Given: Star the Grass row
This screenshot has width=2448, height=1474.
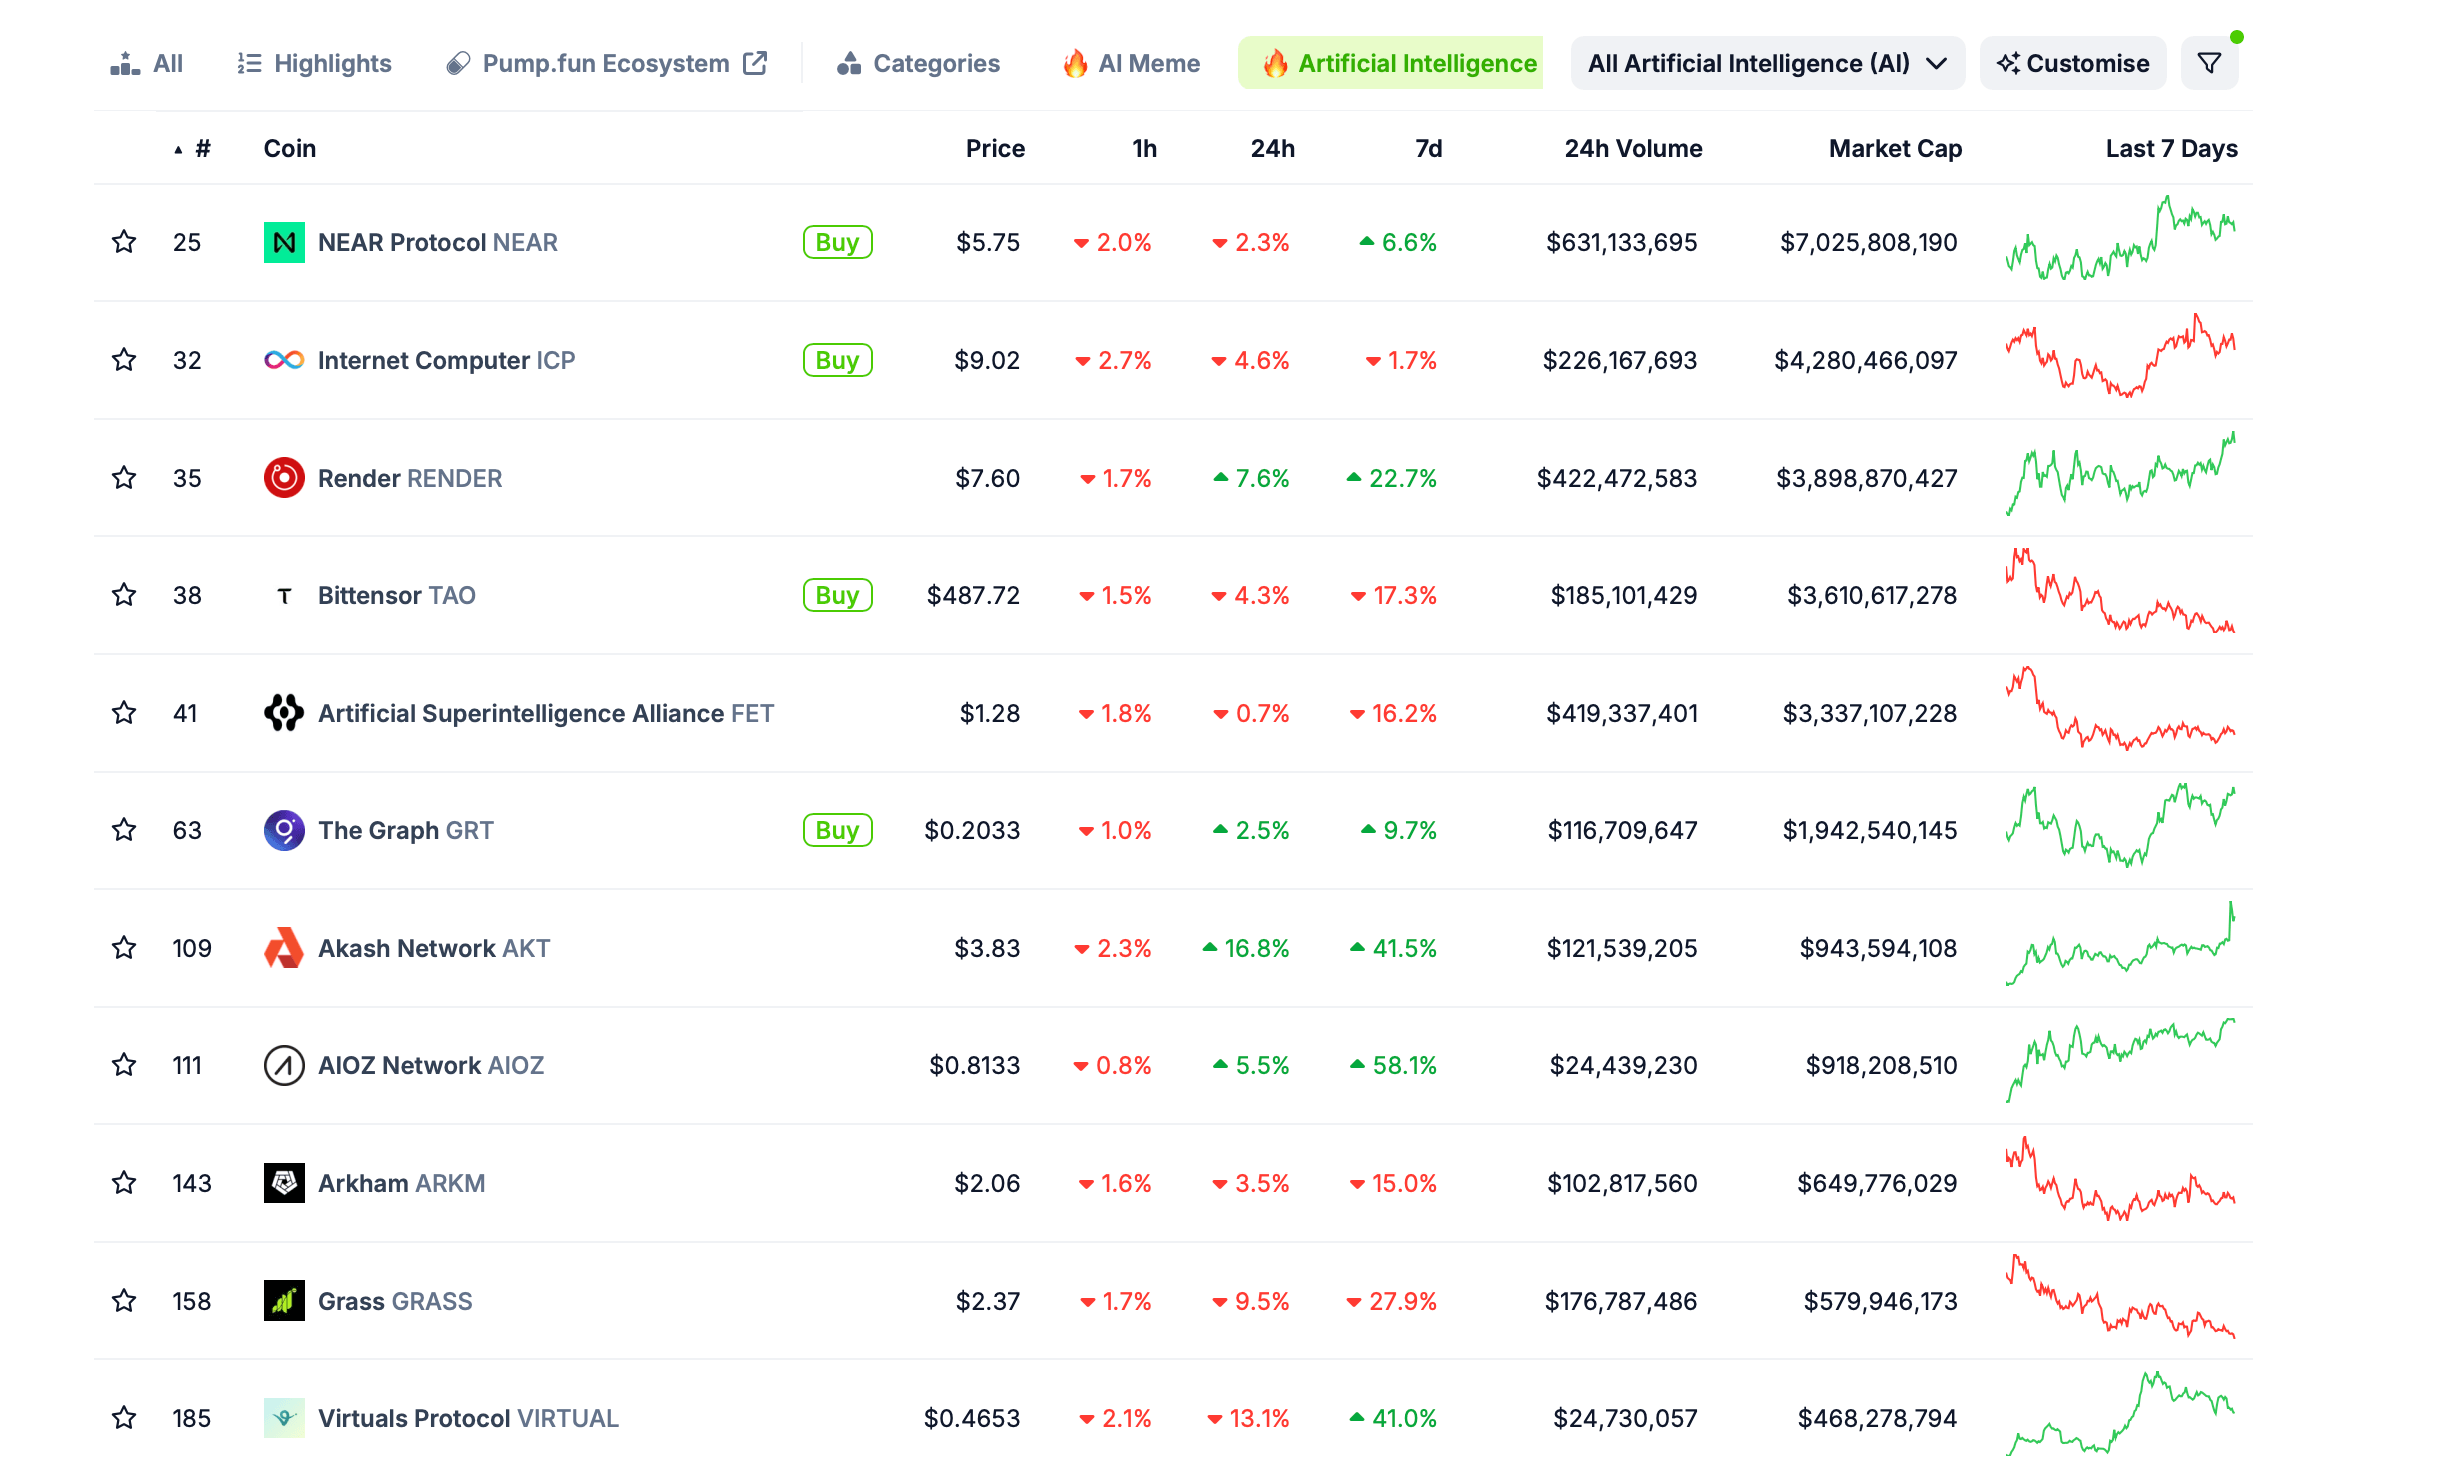Looking at the screenshot, I should pyautogui.click(x=124, y=1301).
